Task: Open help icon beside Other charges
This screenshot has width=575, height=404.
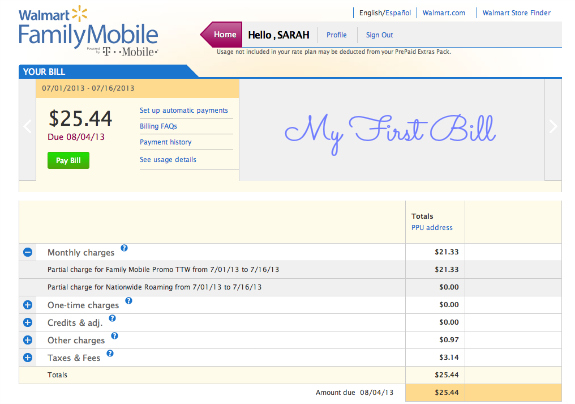Action: pyautogui.click(x=114, y=336)
